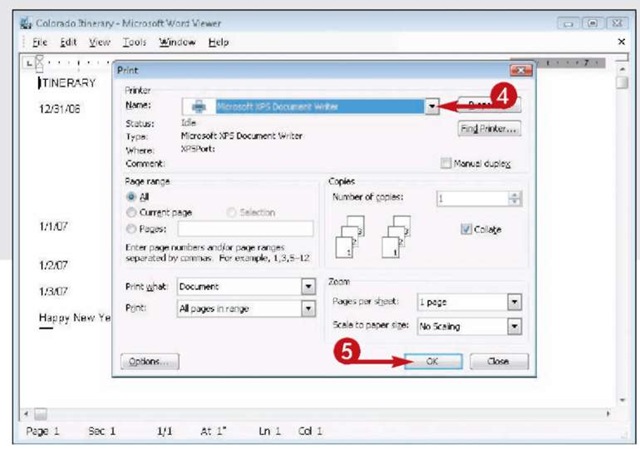Click the 1/1/07 date in document
Viewport: 640px width, 449px height.
click(x=53, y=226)
